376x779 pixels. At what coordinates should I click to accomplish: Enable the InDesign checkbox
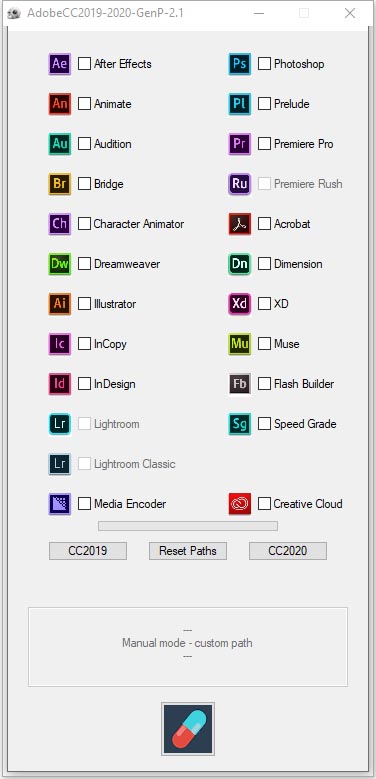[85, 384]
